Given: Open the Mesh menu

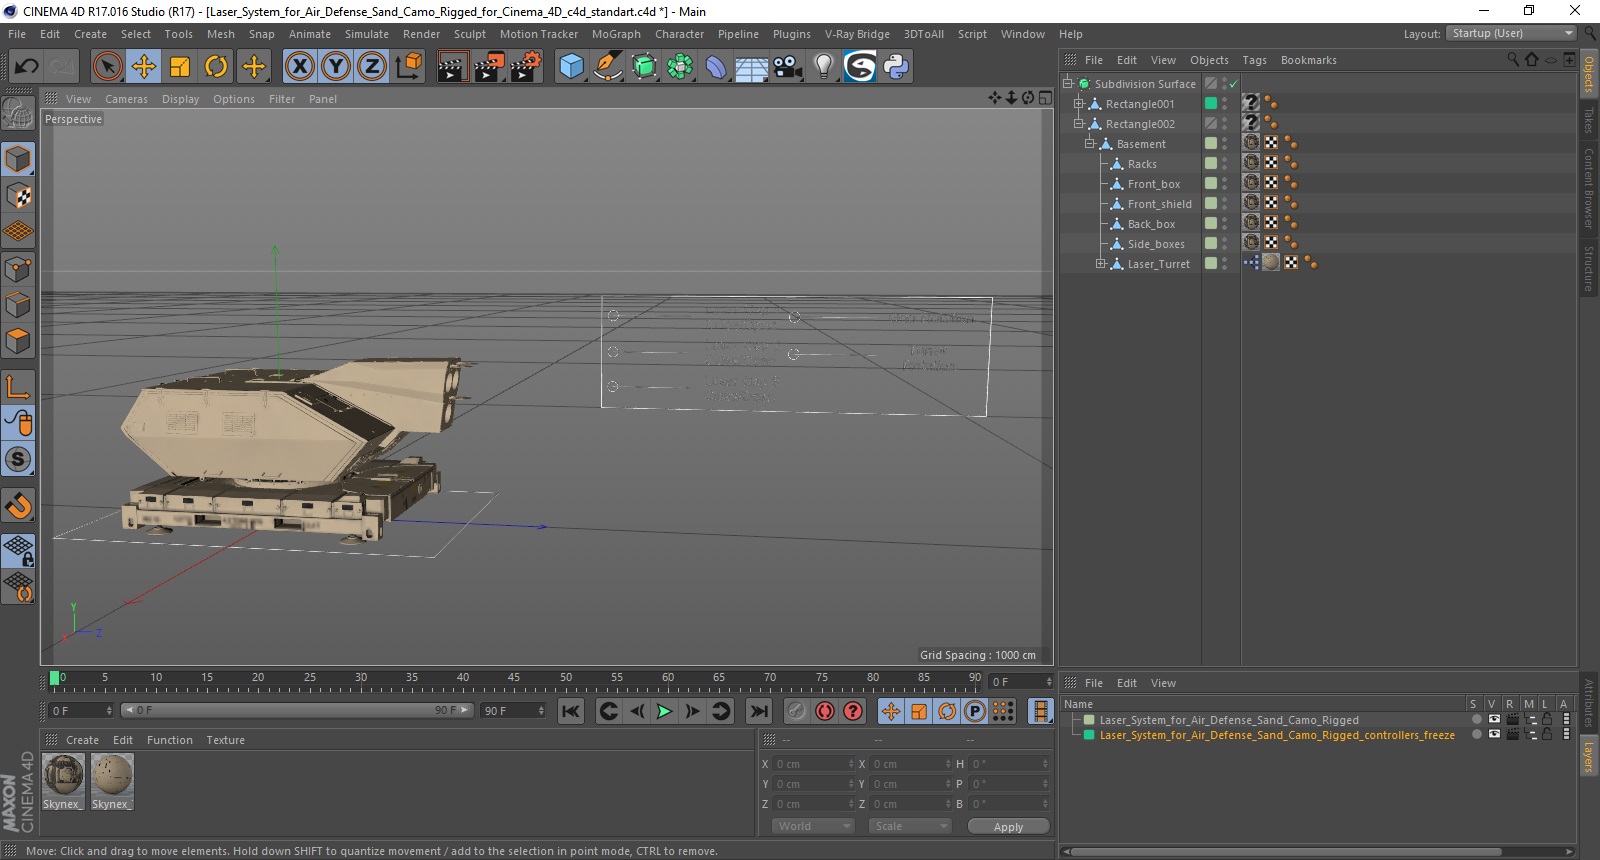Looking at the screenshot, I should (221, 34).
